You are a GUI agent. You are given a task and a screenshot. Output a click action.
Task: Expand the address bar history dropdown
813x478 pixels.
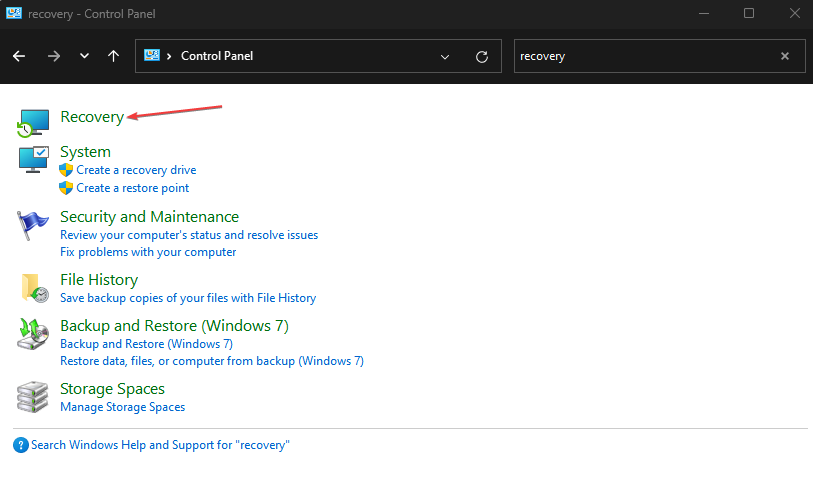click(445, 57)
